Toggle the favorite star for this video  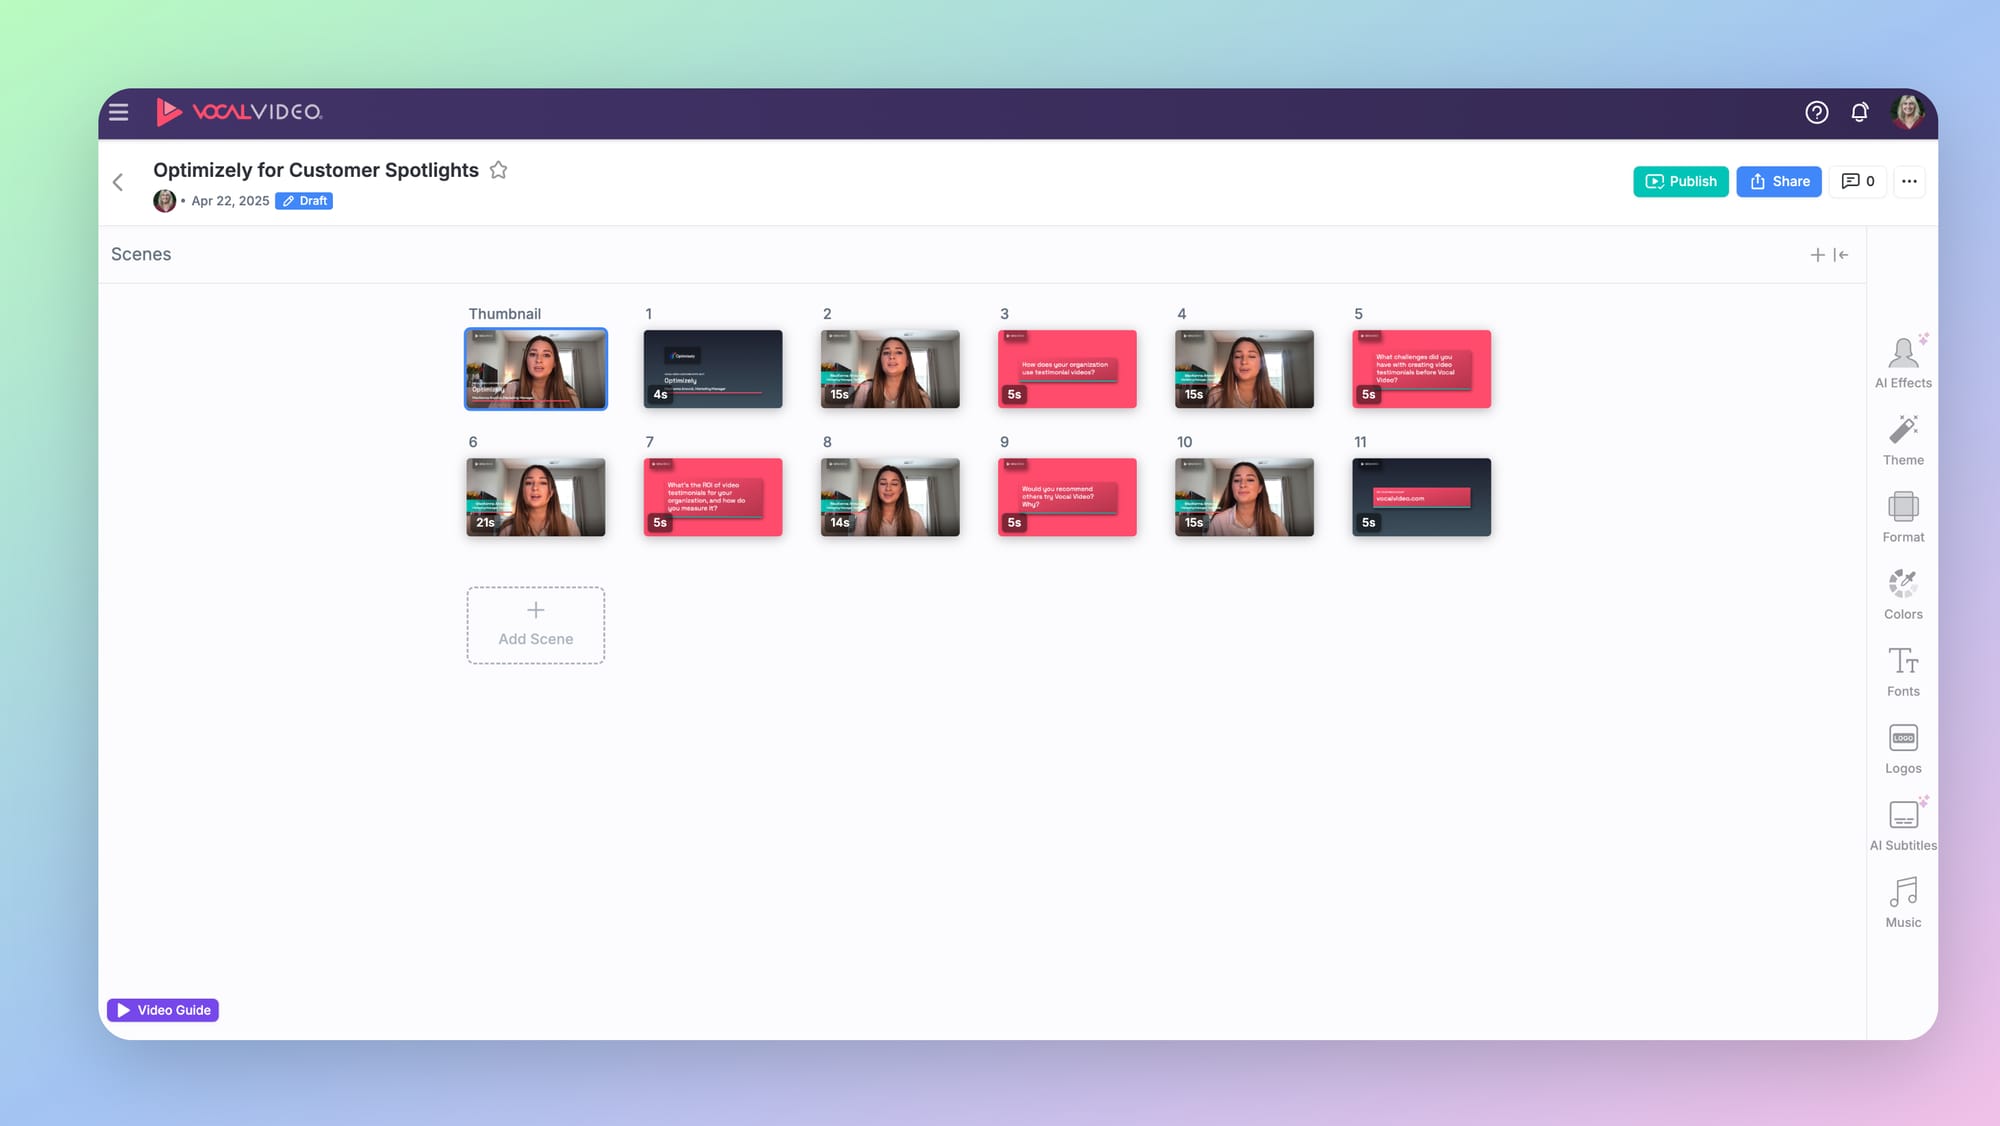[x=498, y=170]
